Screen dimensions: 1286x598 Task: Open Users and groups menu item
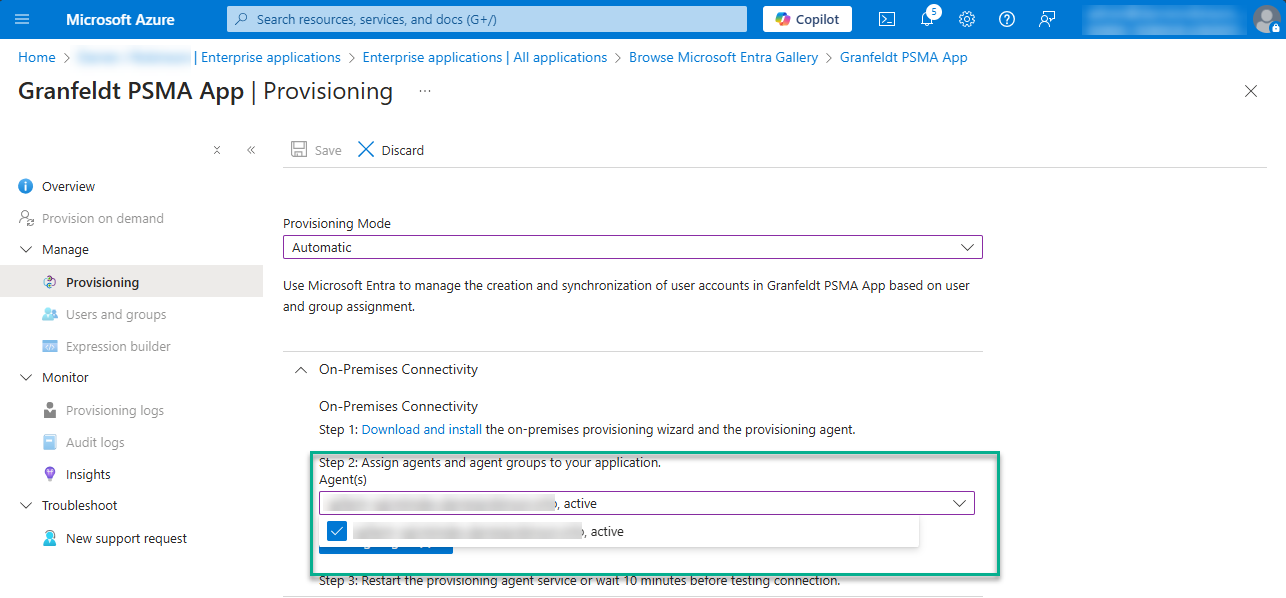coord(116,315)
